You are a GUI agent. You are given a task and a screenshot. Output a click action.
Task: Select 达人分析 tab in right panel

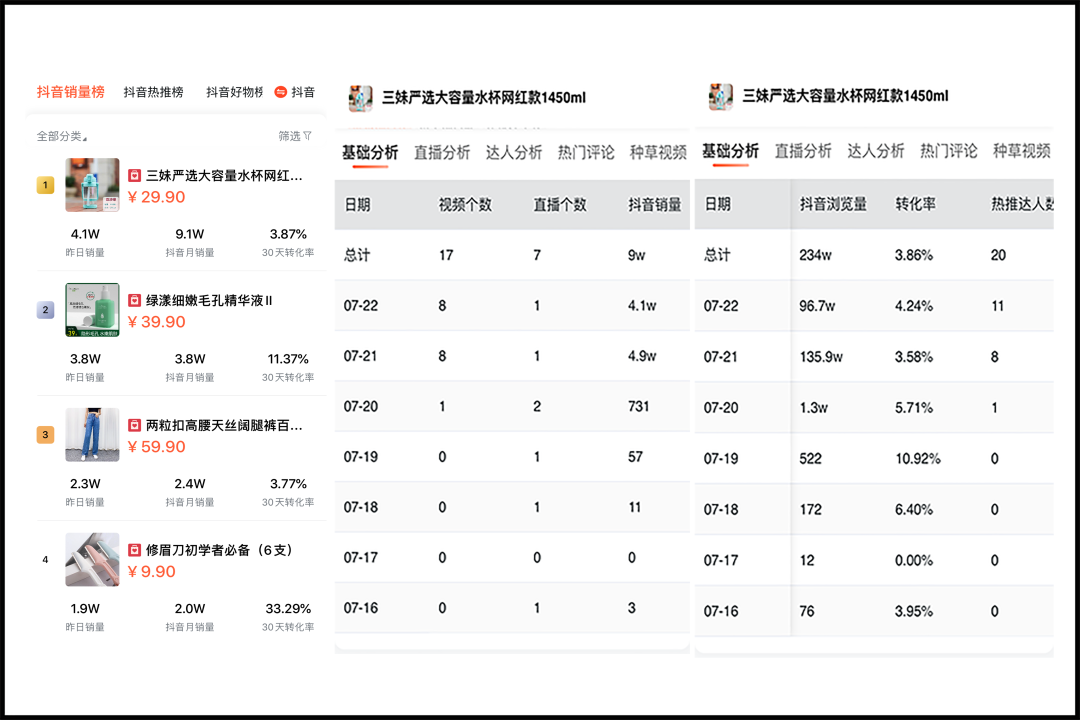tap(876, 151)
